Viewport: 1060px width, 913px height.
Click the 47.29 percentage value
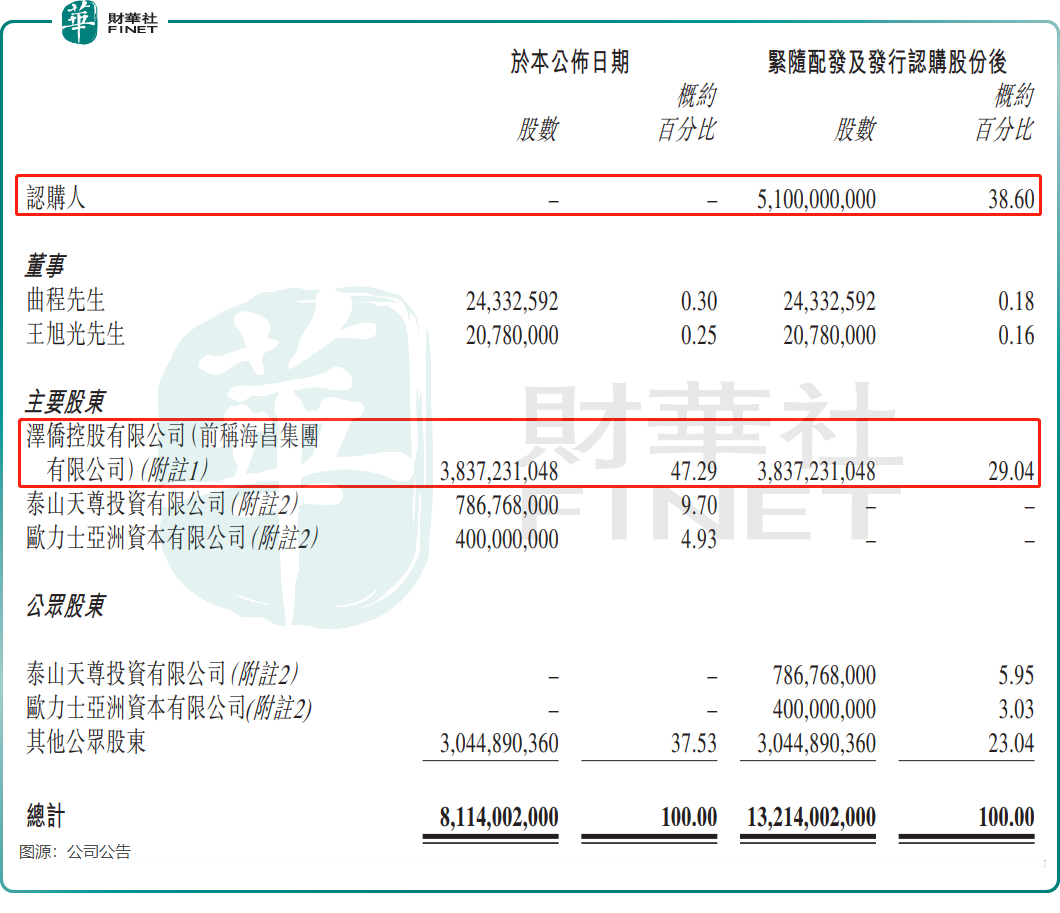pyautogui.click(x=694, y=472)
